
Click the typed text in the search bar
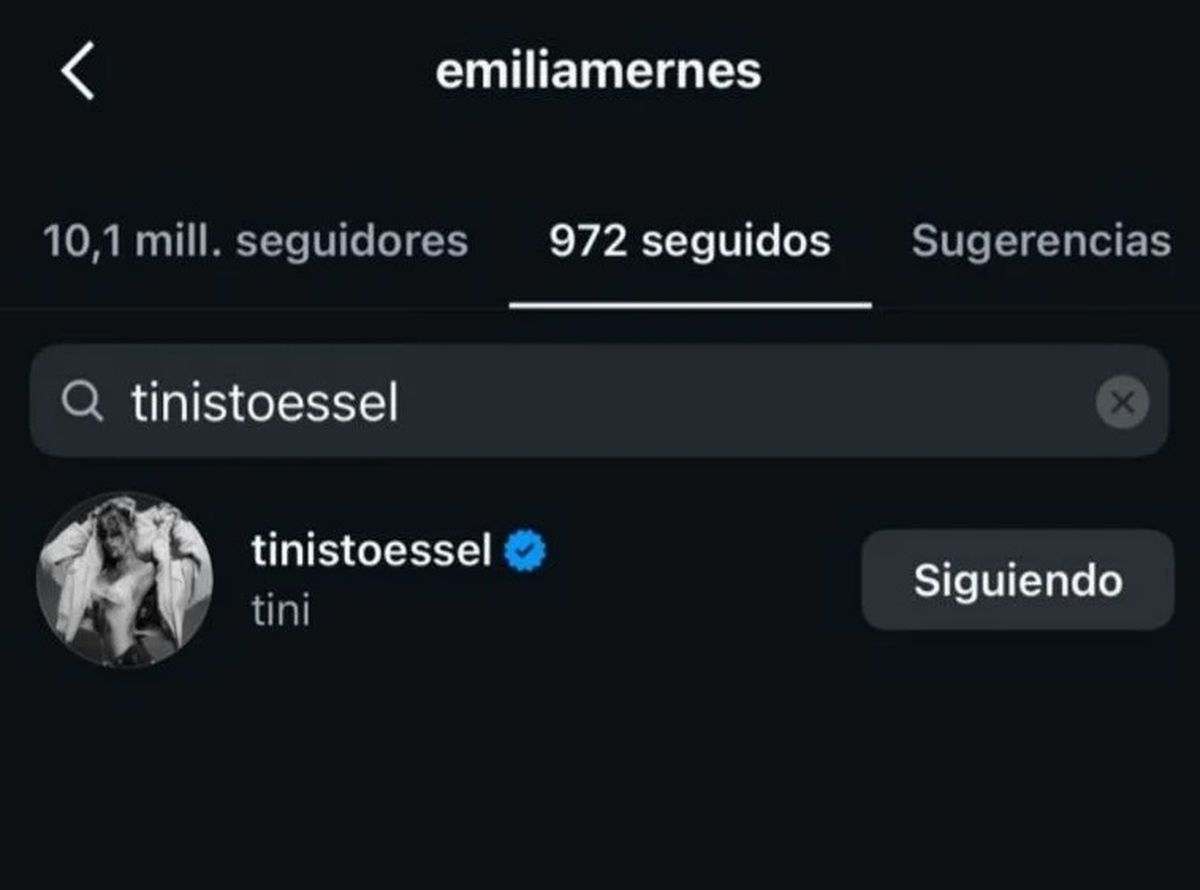[265, 402]
